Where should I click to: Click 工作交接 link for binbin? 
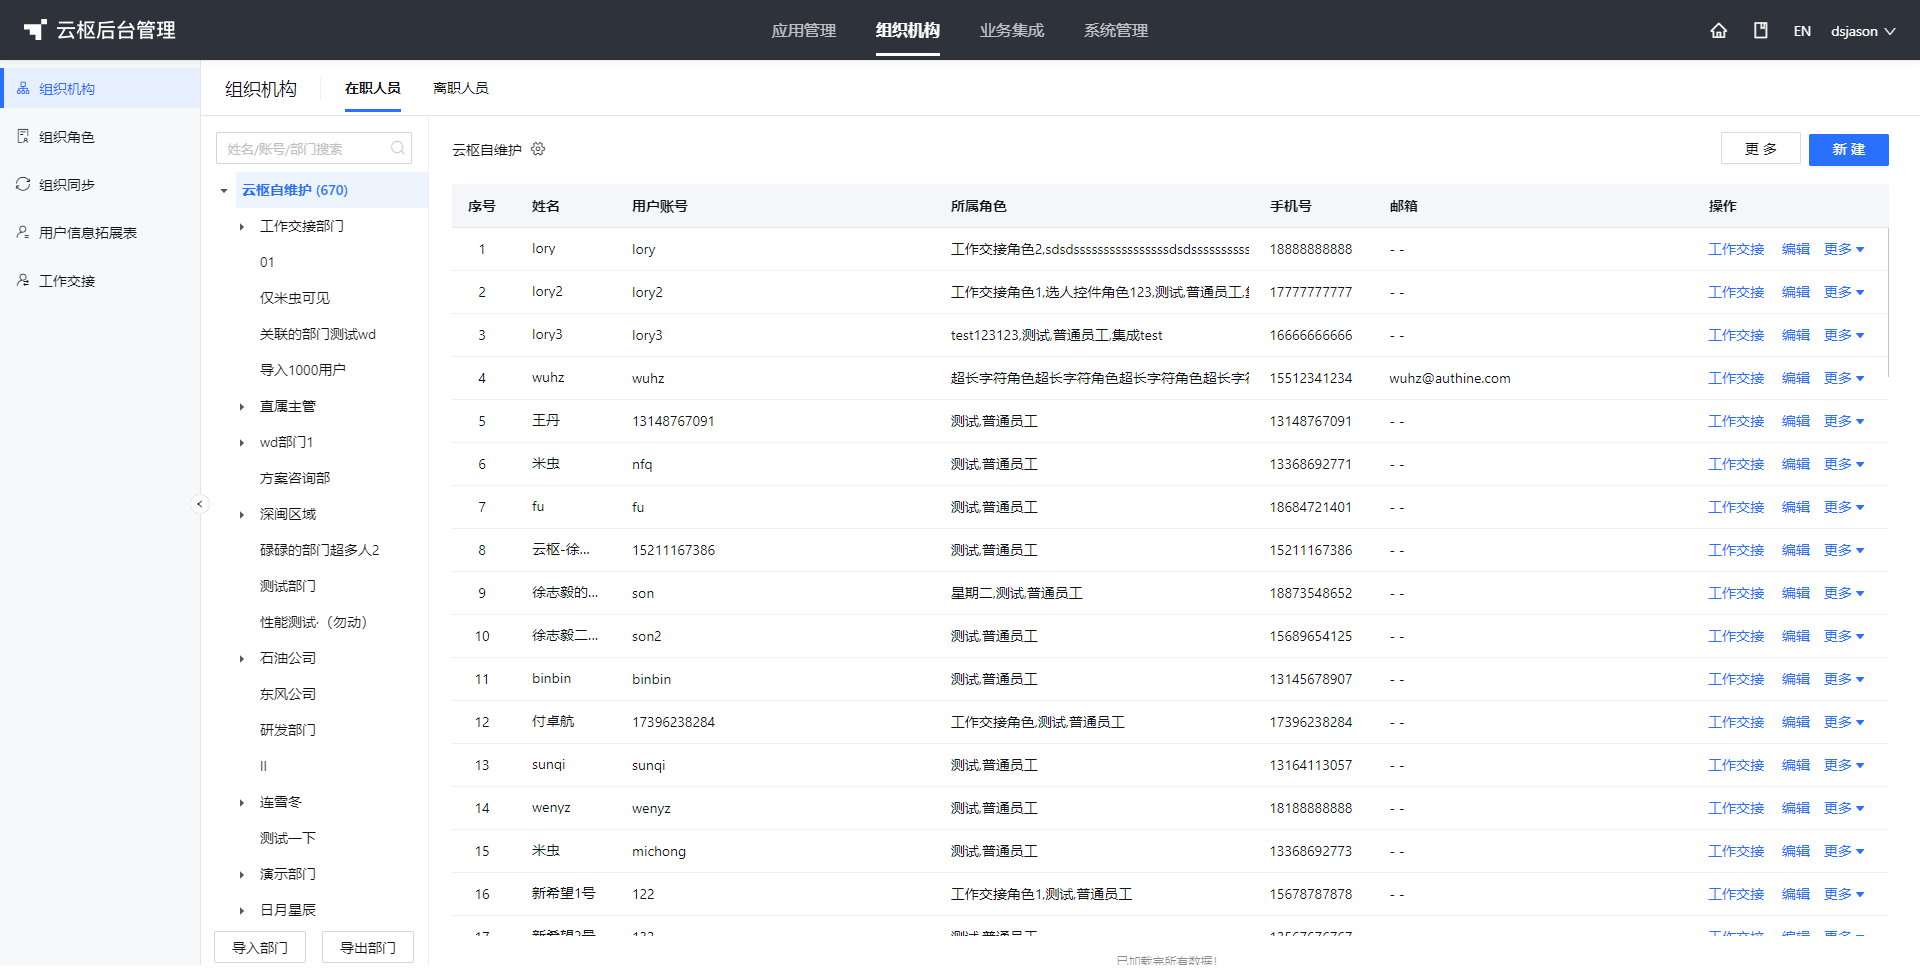(x=1736, y=679)
